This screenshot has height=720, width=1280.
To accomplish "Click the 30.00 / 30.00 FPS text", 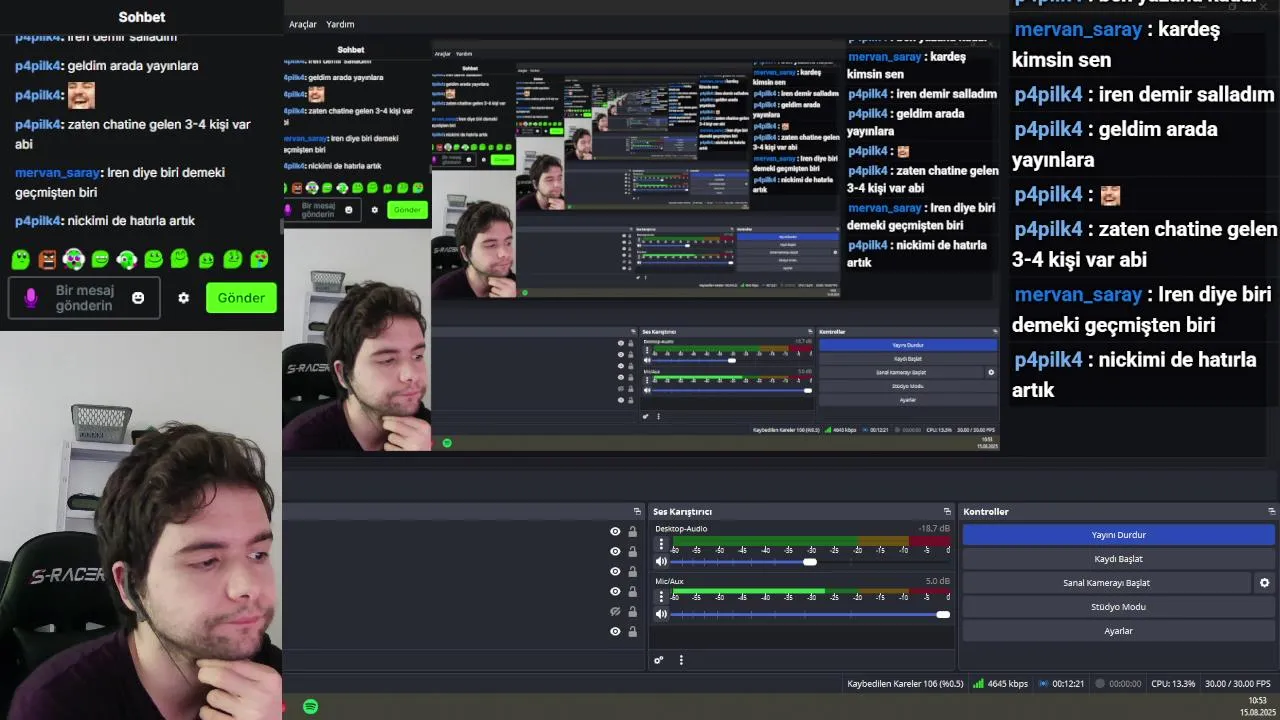I will (1238, 684).
